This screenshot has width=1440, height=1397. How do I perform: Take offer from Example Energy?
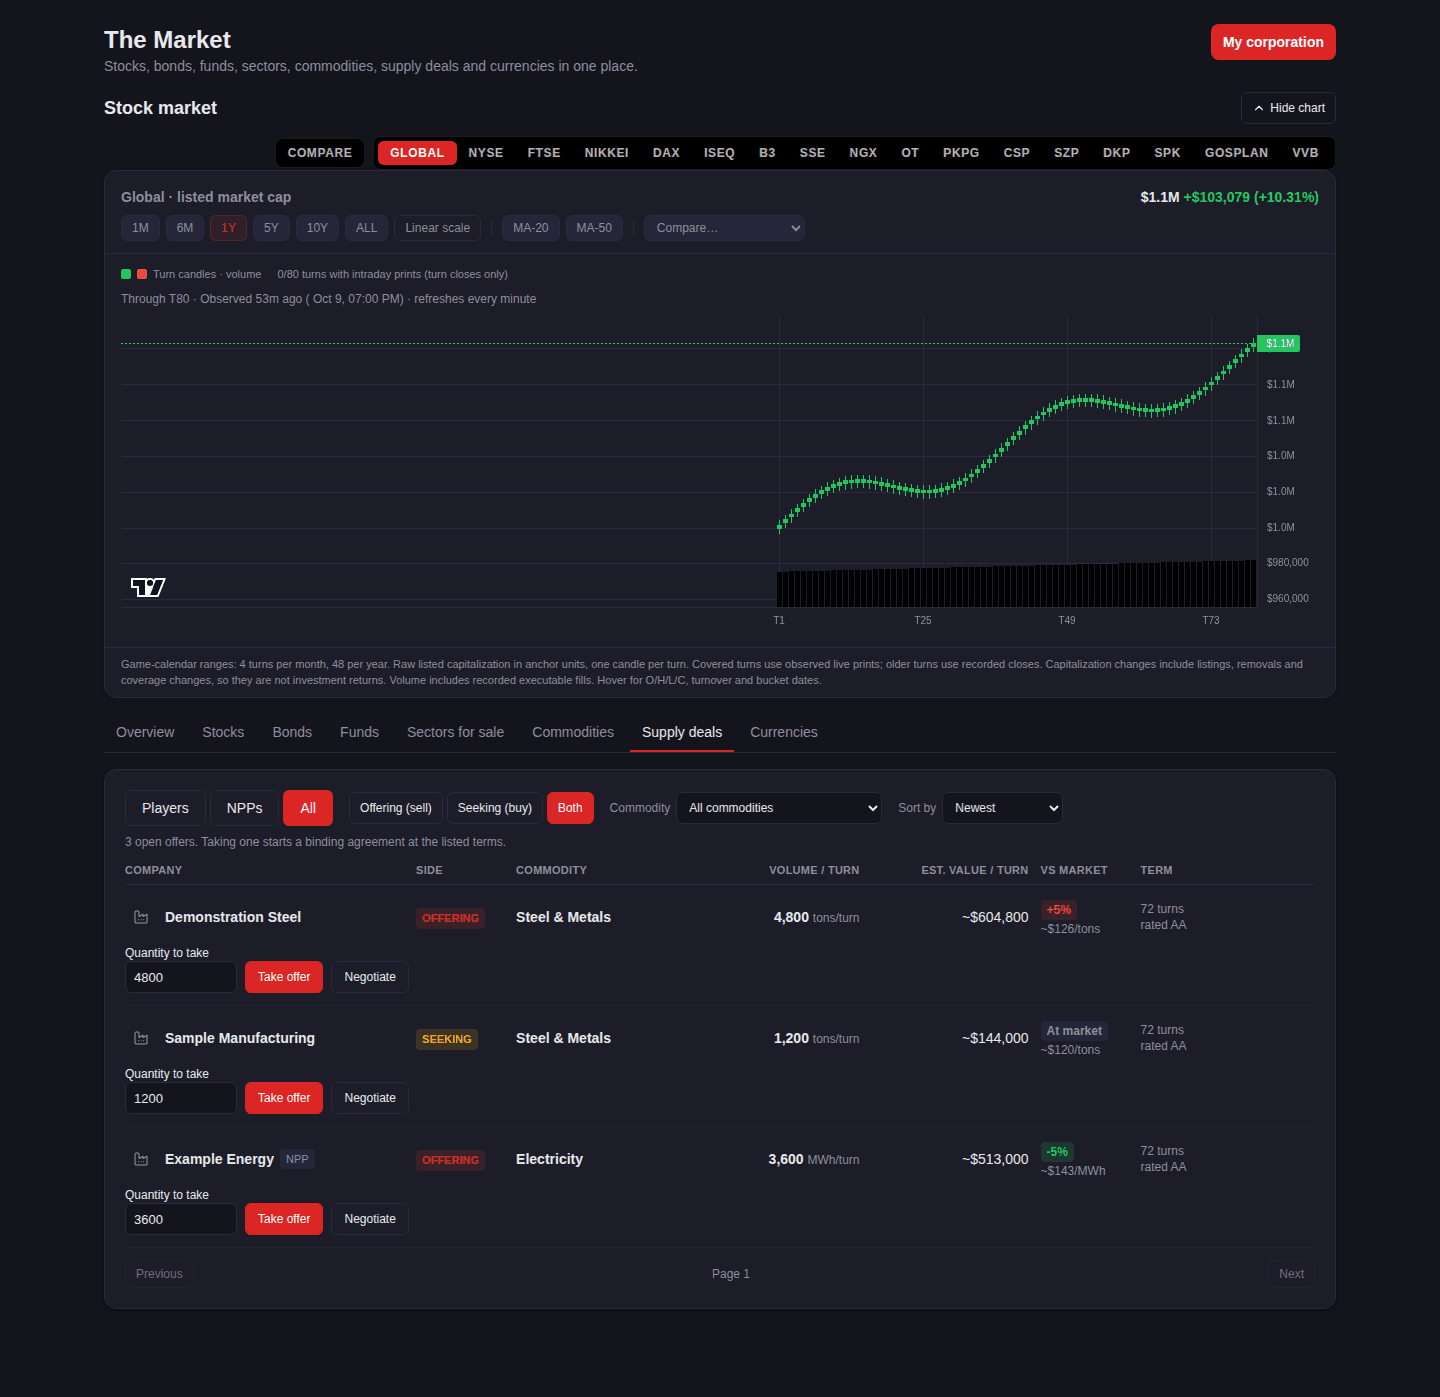click(284, 1219)
